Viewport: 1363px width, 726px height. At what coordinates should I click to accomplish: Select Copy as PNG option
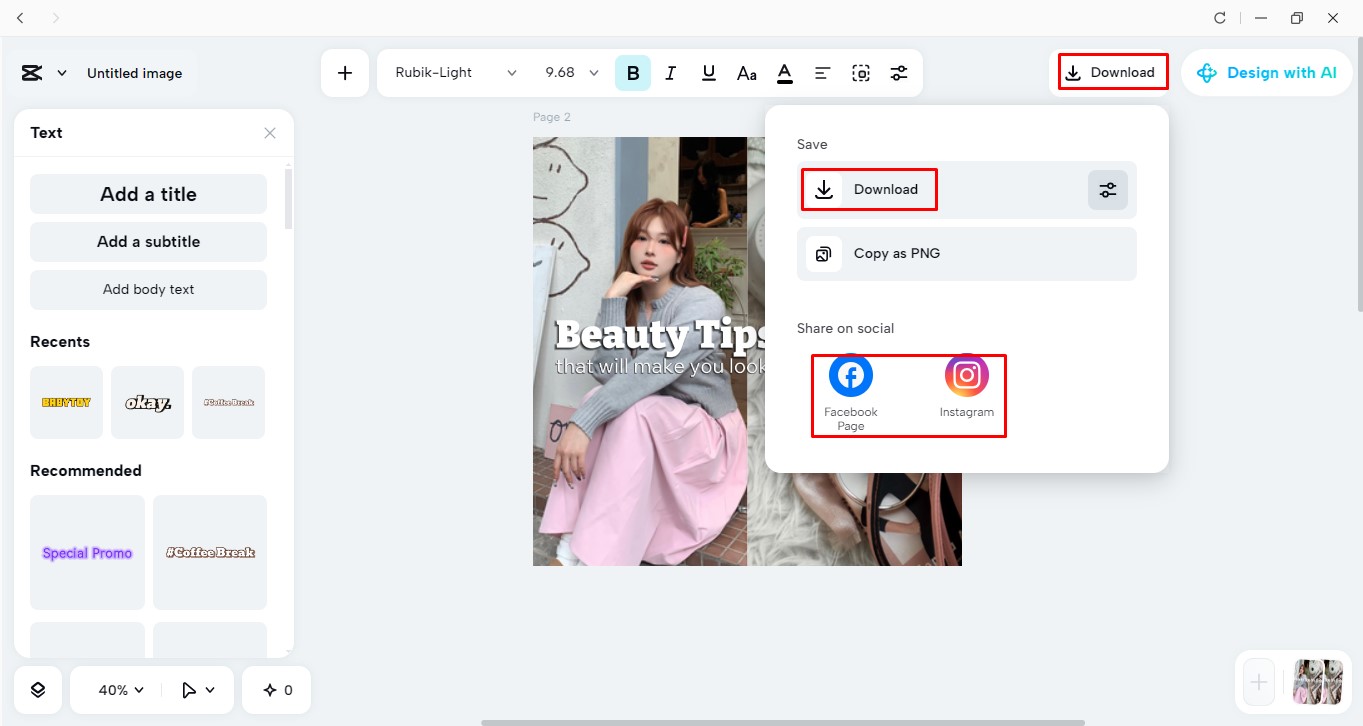click(x=966, y=254)
